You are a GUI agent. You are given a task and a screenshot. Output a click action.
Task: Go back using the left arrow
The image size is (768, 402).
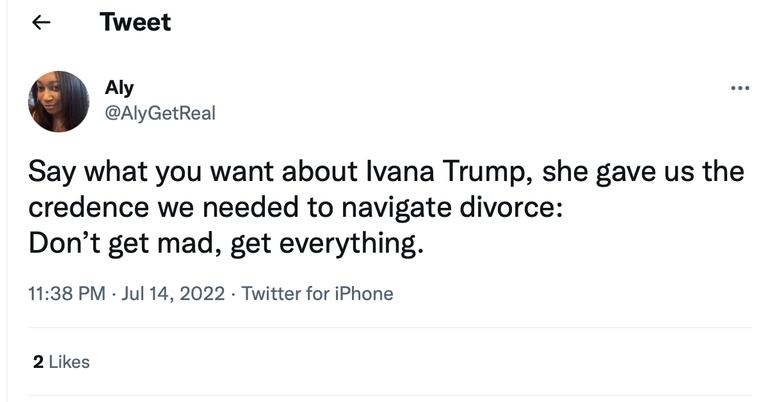[42, 23]
